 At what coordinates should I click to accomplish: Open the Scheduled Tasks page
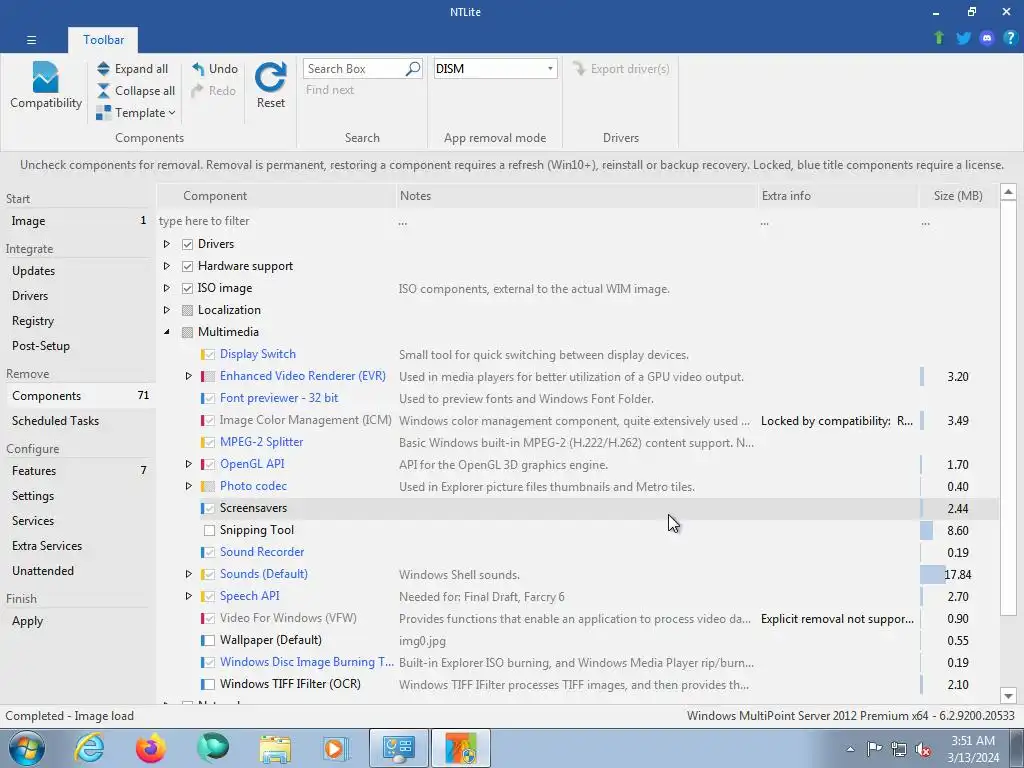[x=77, y=421]
